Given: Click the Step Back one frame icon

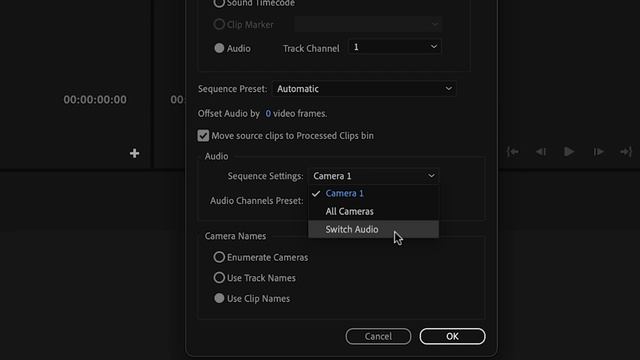Looking at the screenshot, I should pyautogui.click(x=541, y=152).
